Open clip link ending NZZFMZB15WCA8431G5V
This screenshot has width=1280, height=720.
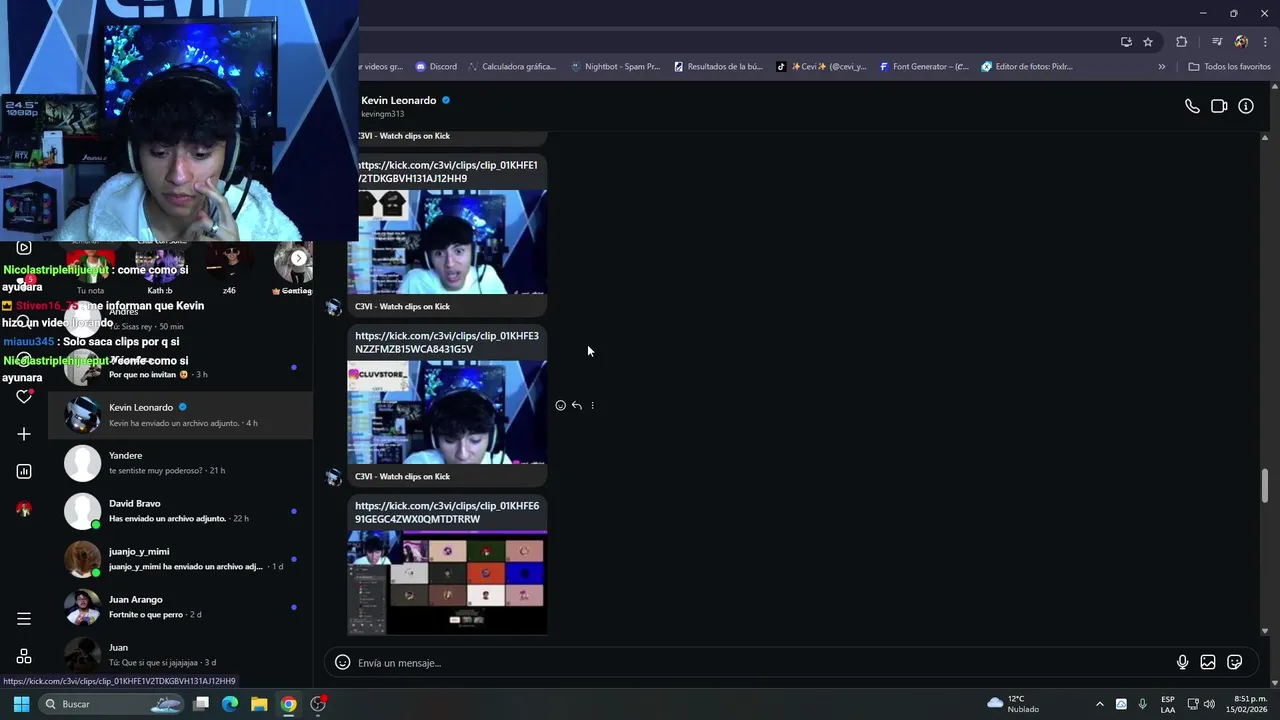pyautogui.click(x=446, y=342)
